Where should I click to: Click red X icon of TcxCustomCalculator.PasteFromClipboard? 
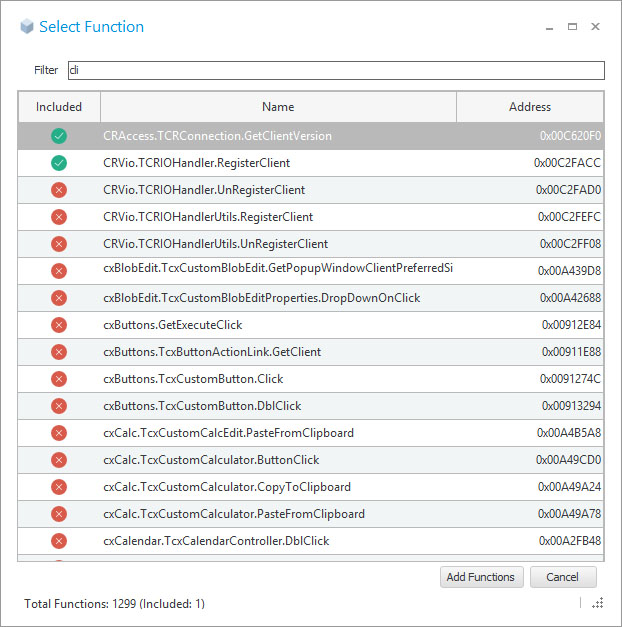click(x=59, y=514)
